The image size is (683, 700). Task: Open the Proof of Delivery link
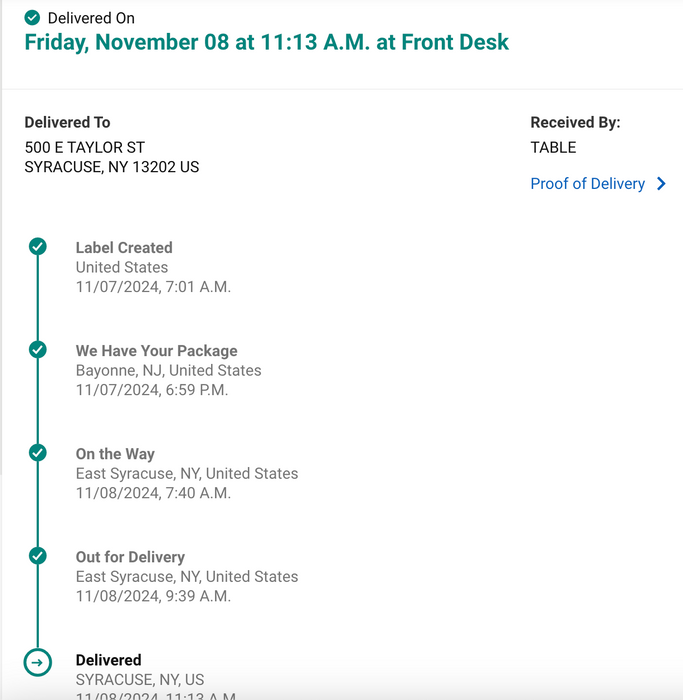[x=587, y=184]
